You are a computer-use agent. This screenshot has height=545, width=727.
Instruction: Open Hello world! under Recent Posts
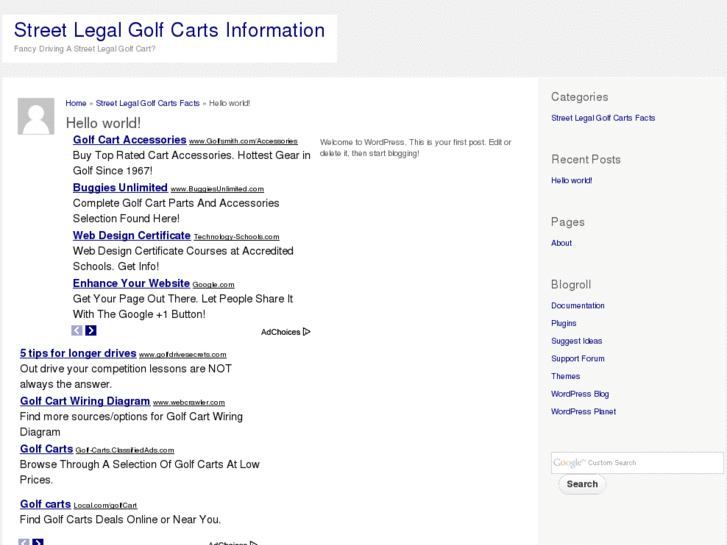[x=571, y=180]
